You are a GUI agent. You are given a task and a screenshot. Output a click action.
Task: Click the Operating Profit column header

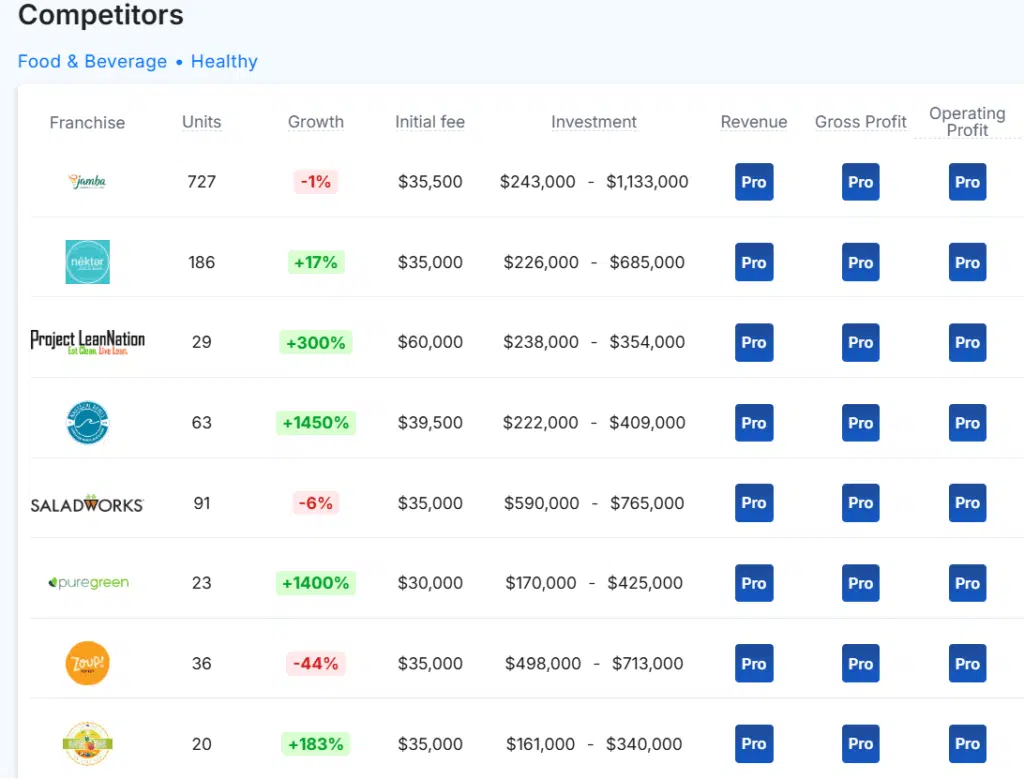[x=967, y=122]
